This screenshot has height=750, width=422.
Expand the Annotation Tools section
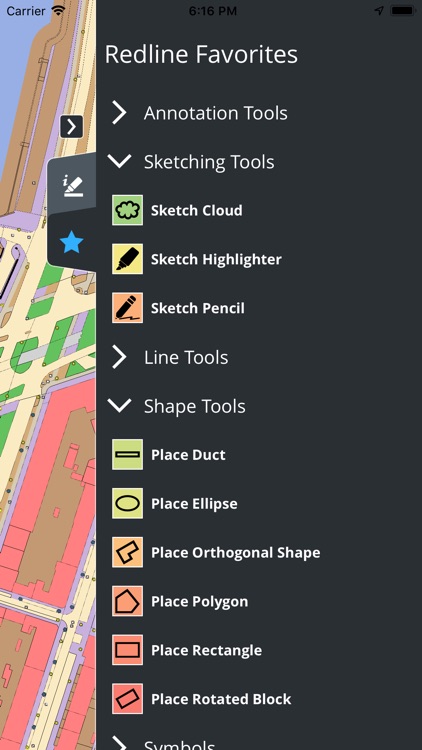(x=119, y=113)
